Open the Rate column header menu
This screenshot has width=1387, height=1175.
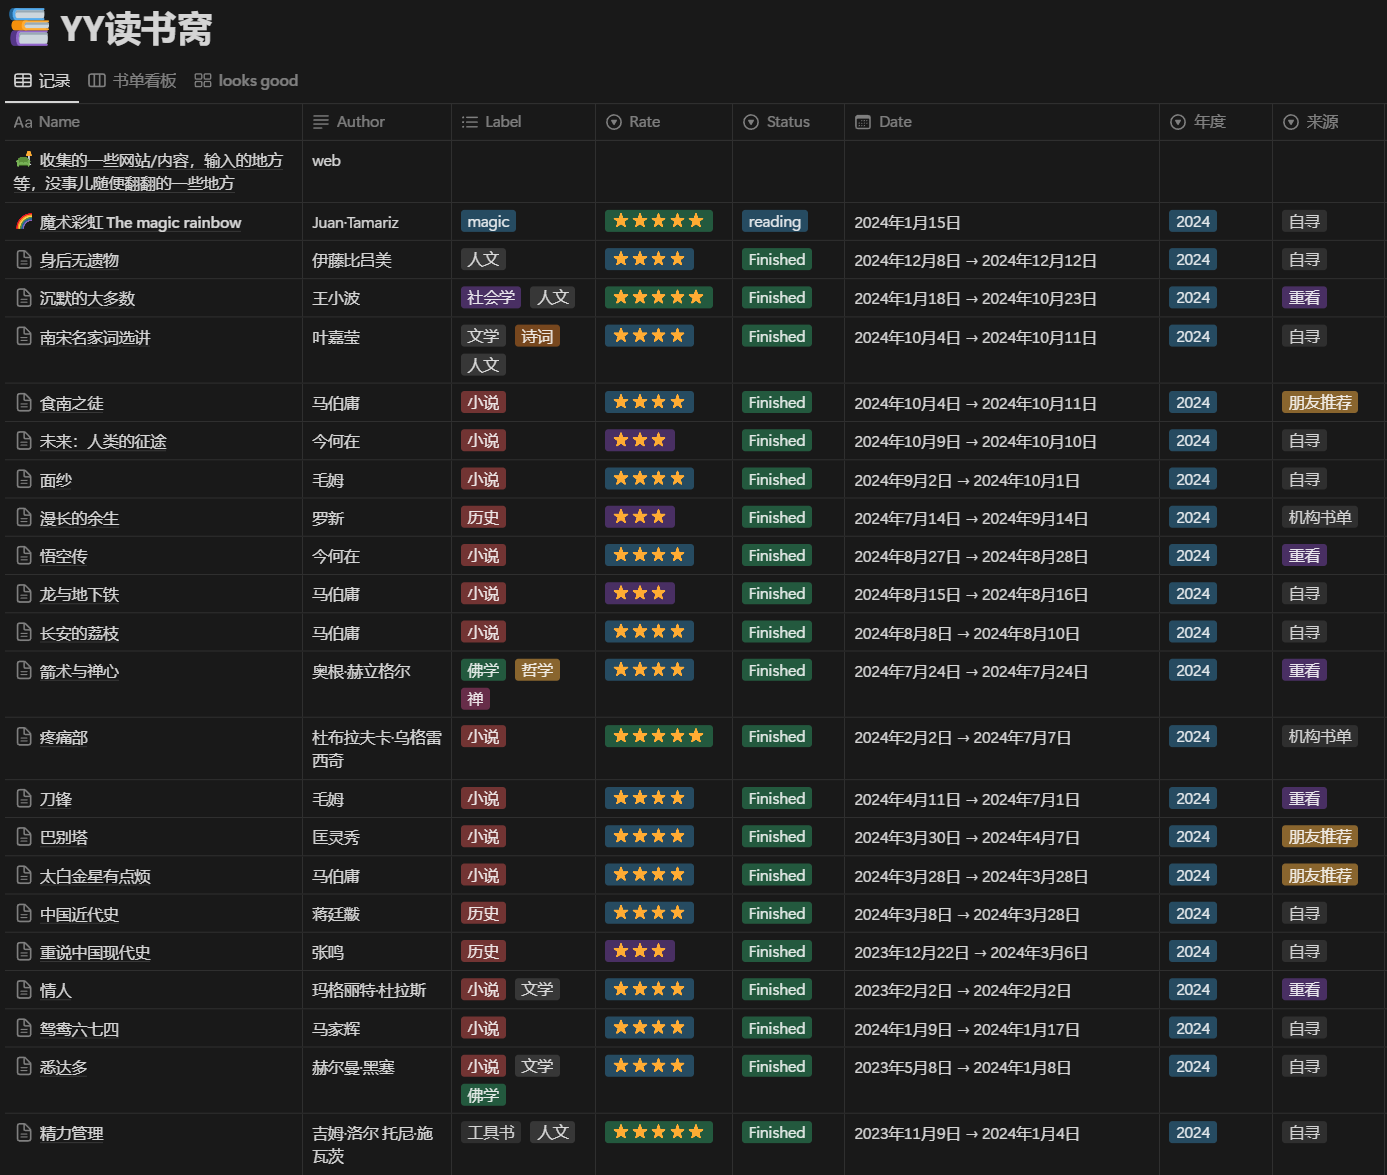[665, 122]
